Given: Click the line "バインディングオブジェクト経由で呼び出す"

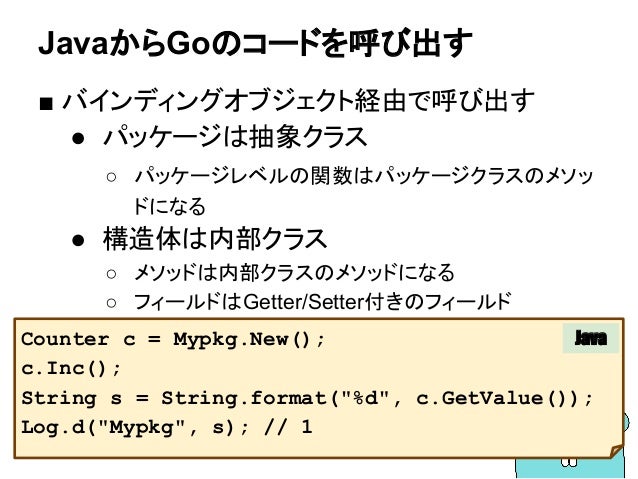Looking at the screenshot, I should [298, 101].
